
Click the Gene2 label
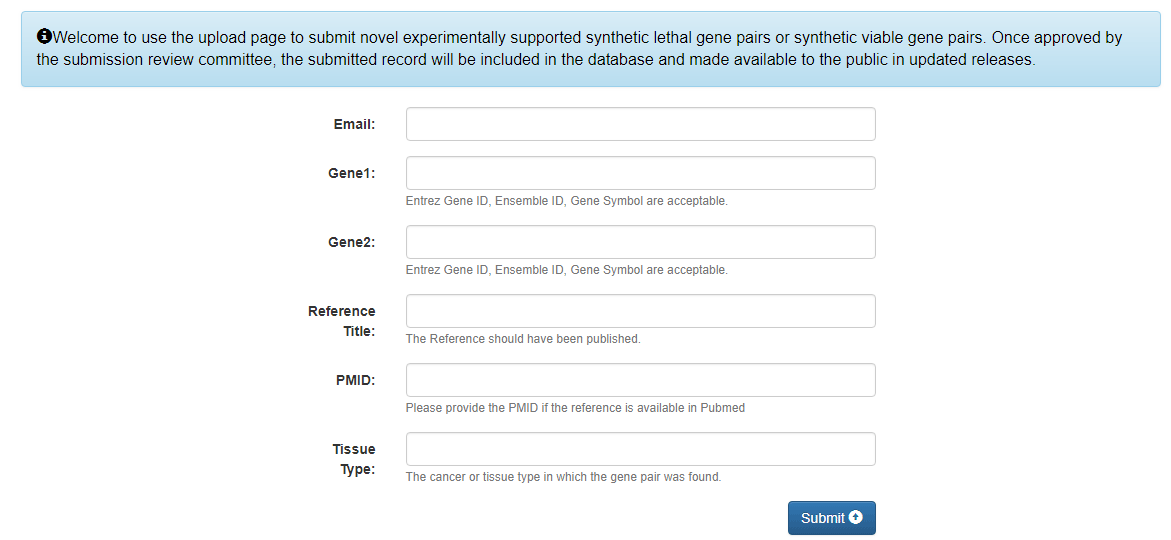352,243
